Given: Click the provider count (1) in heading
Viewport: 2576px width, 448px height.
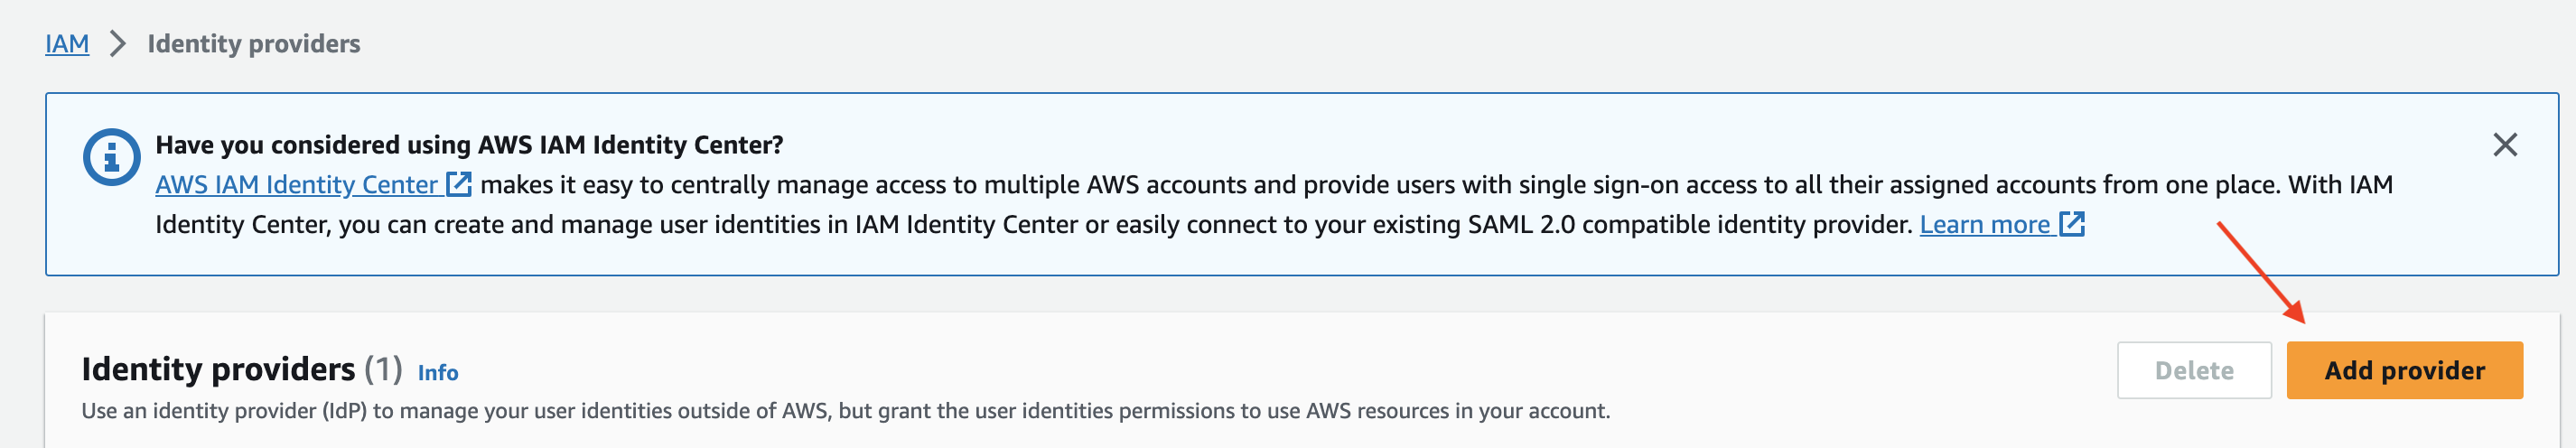Looking at the screenshot, I should (383, 369).
